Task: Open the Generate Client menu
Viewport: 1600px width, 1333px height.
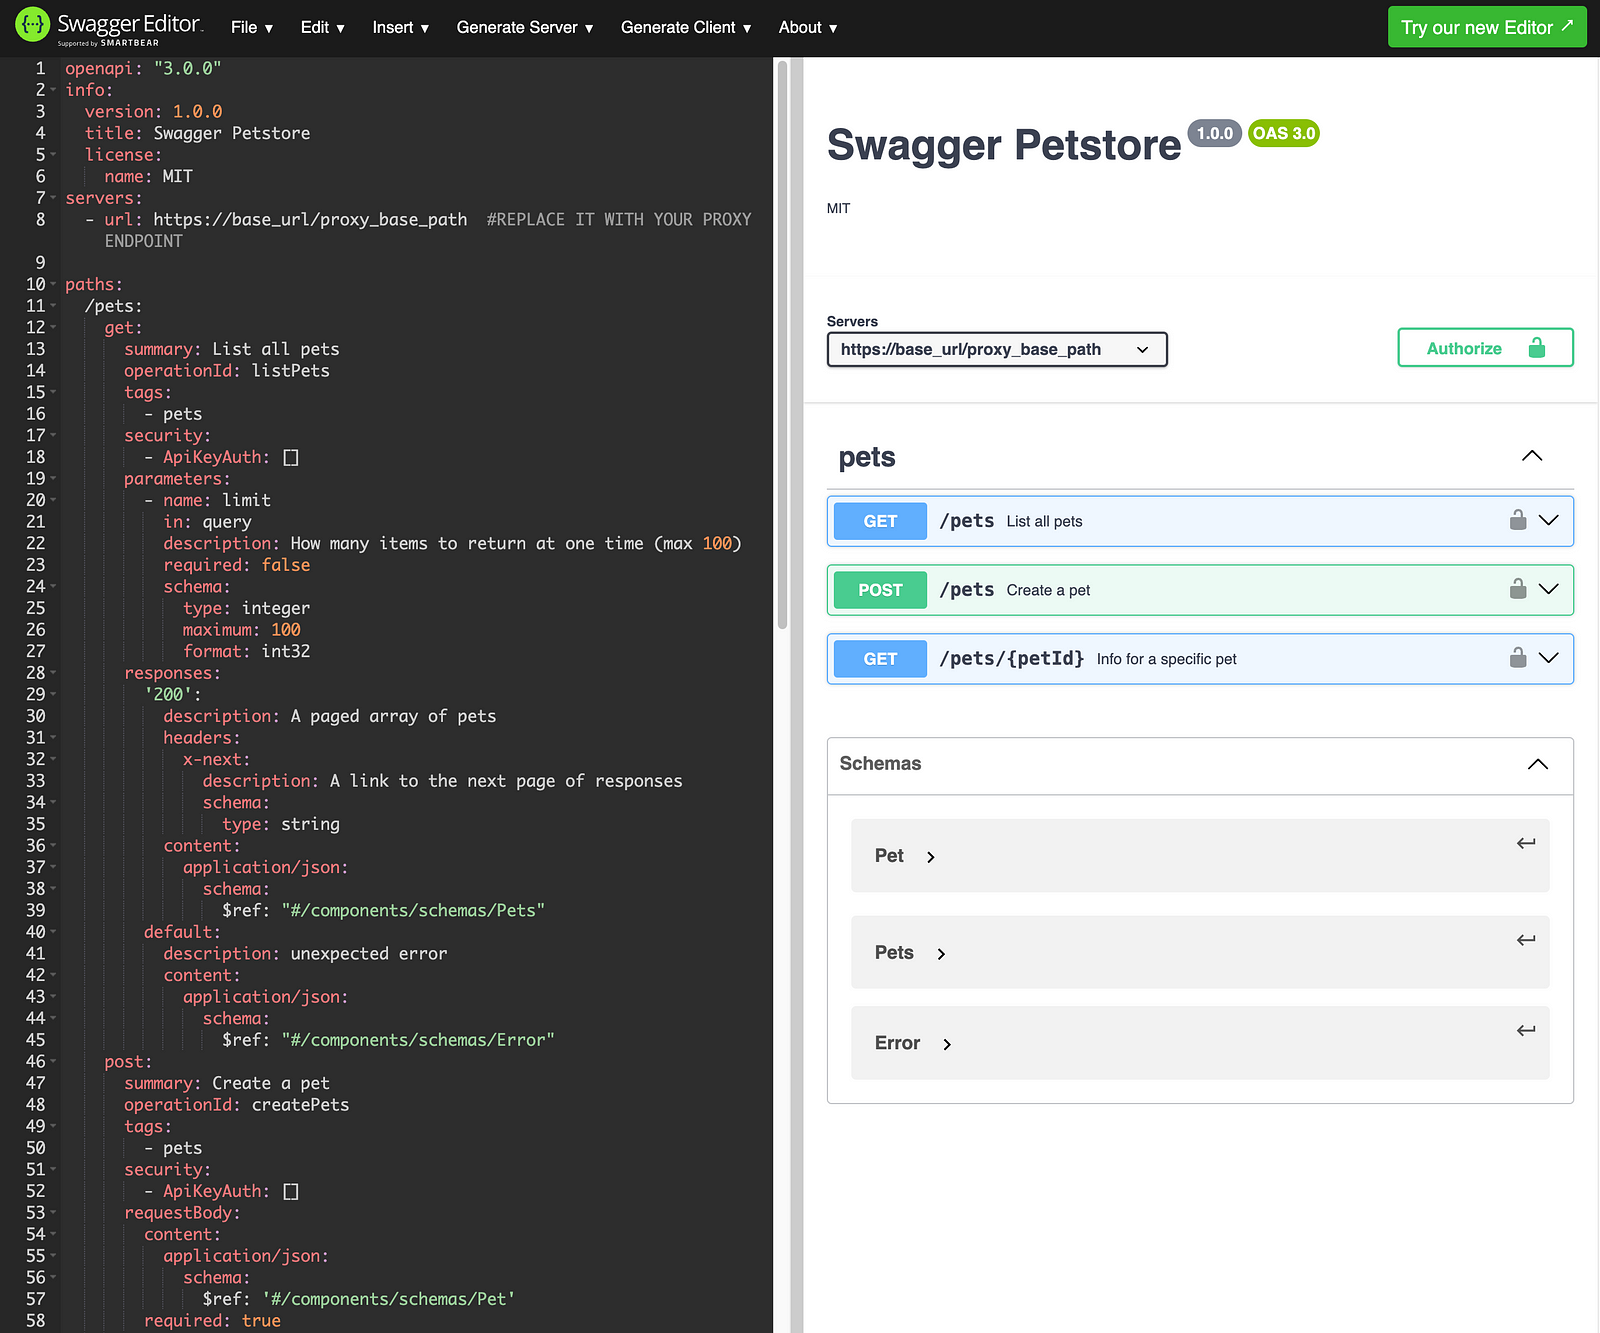Action: point(686,28)
